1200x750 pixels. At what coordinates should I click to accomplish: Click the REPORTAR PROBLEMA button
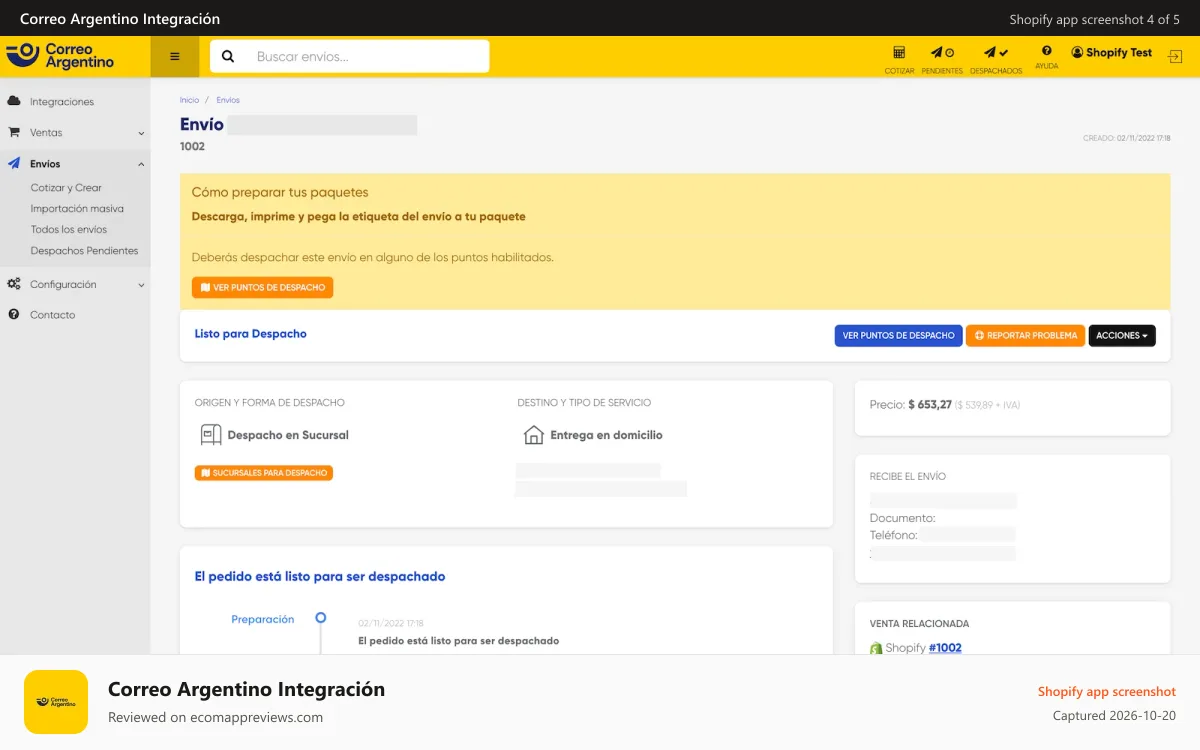[1025, 335]
